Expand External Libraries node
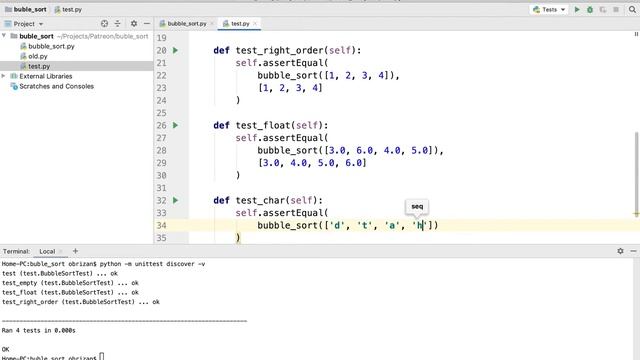This screenshot has width=640, height=360. [4, 76]
